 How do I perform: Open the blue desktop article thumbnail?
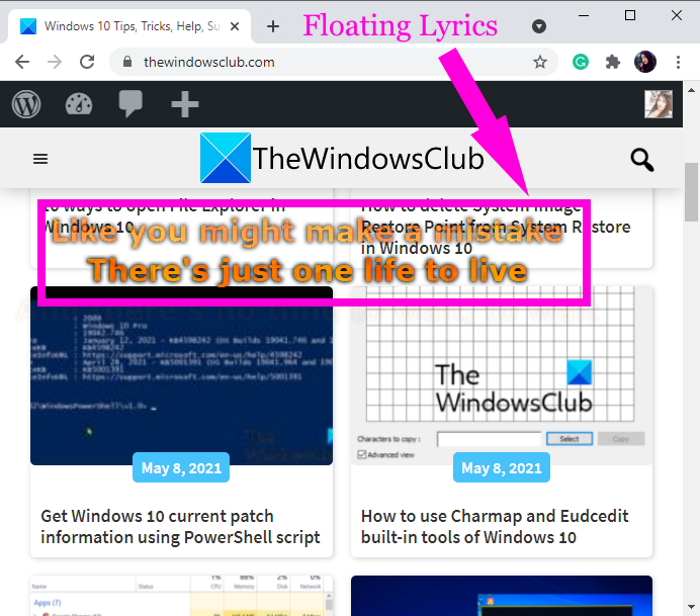pyautogui.click(x=501, y=595)
